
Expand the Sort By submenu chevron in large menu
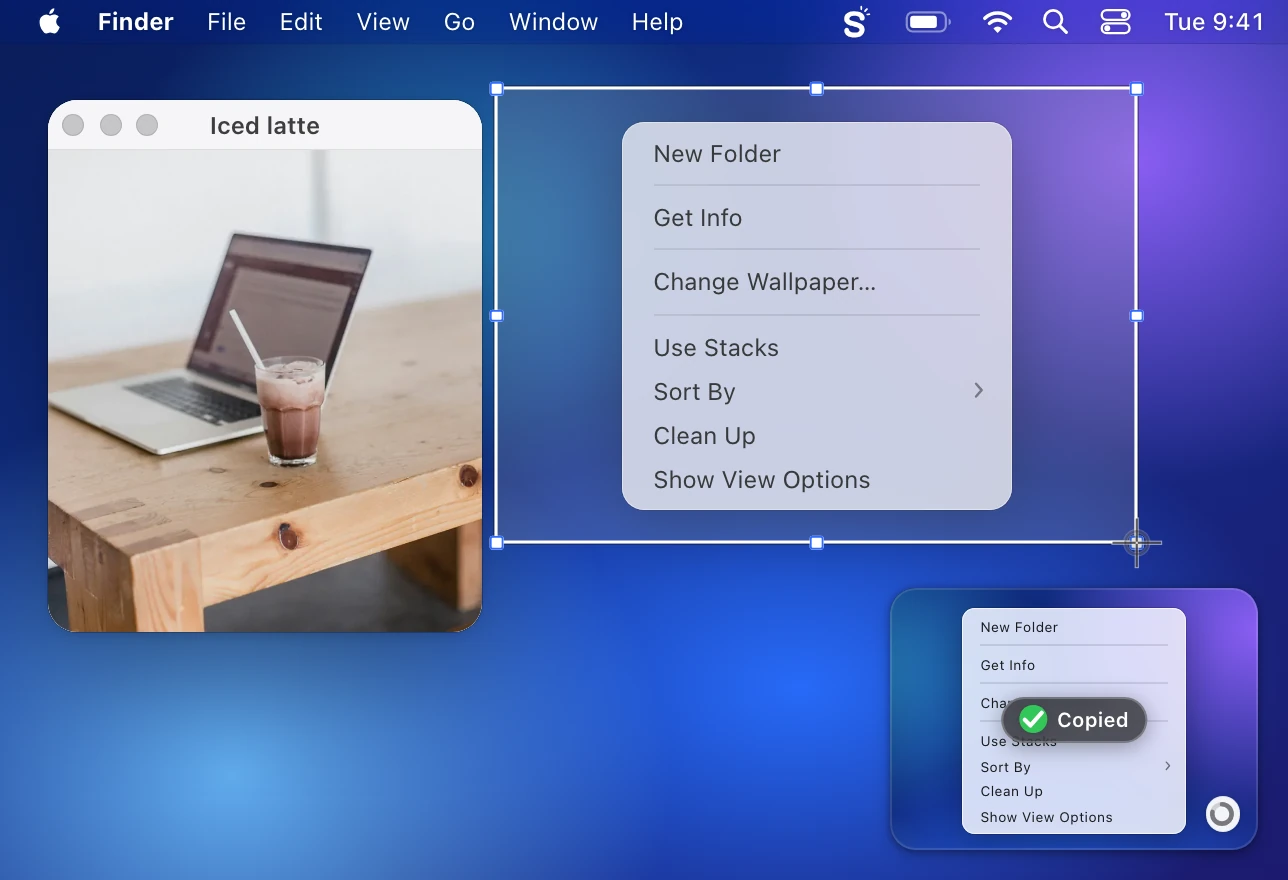coord(979,391)
